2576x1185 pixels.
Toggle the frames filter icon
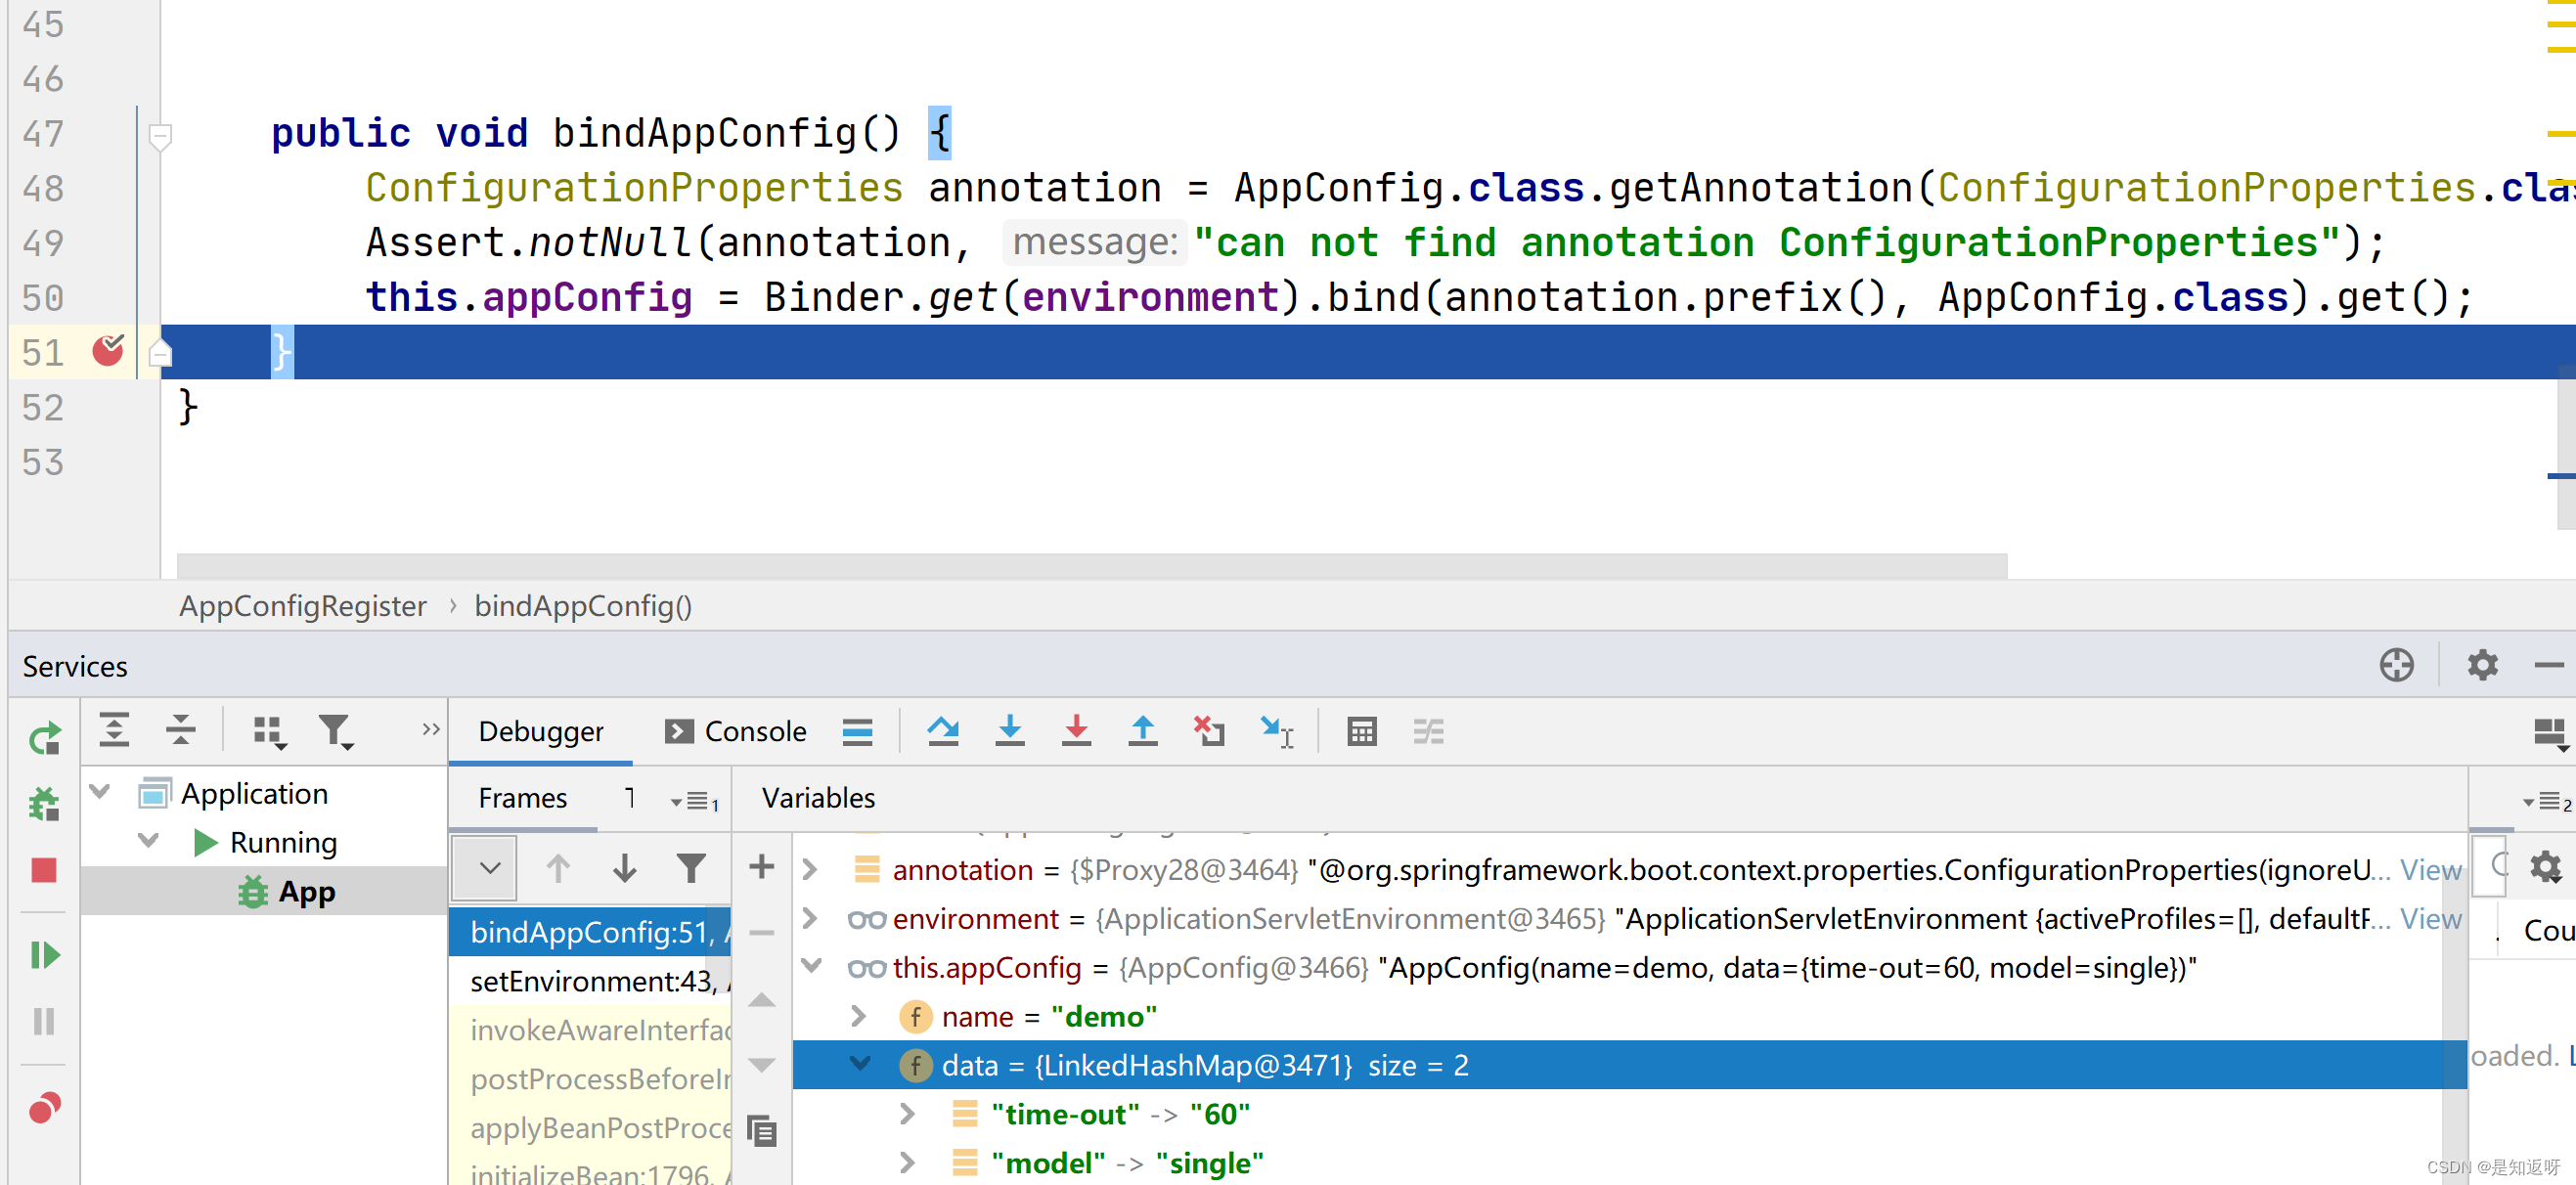690,868
